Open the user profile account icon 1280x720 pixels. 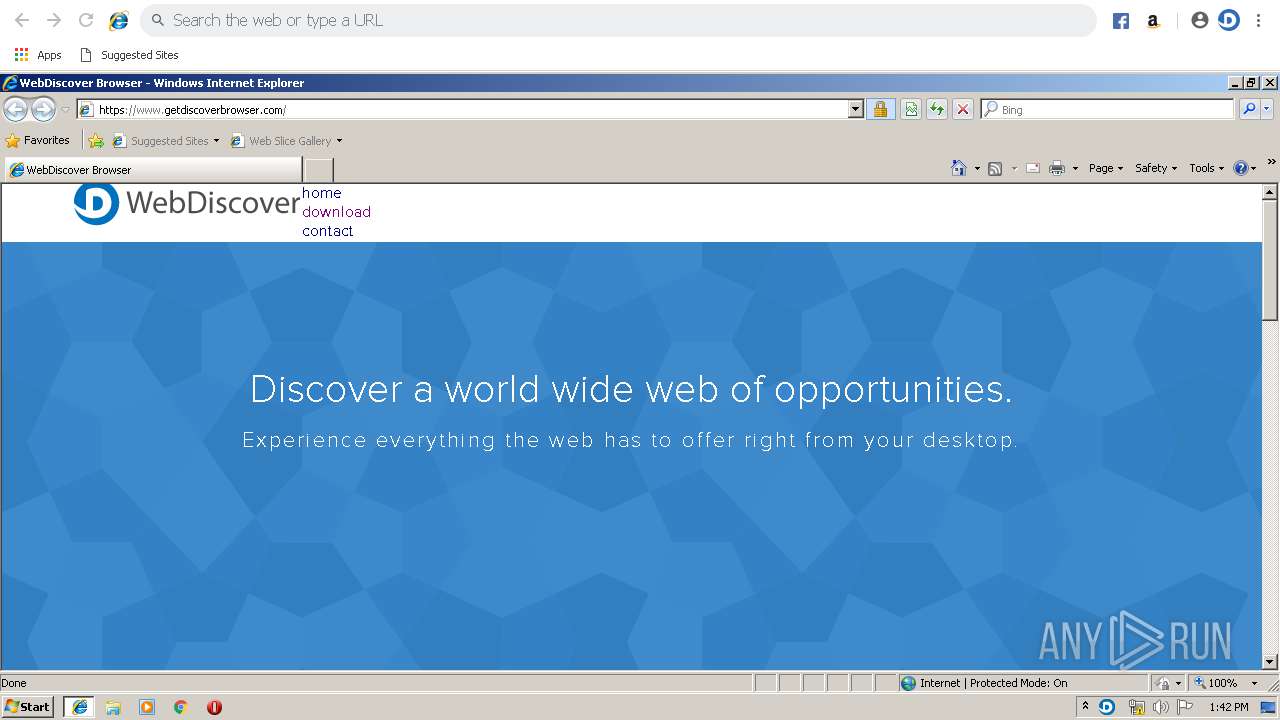1200,20
